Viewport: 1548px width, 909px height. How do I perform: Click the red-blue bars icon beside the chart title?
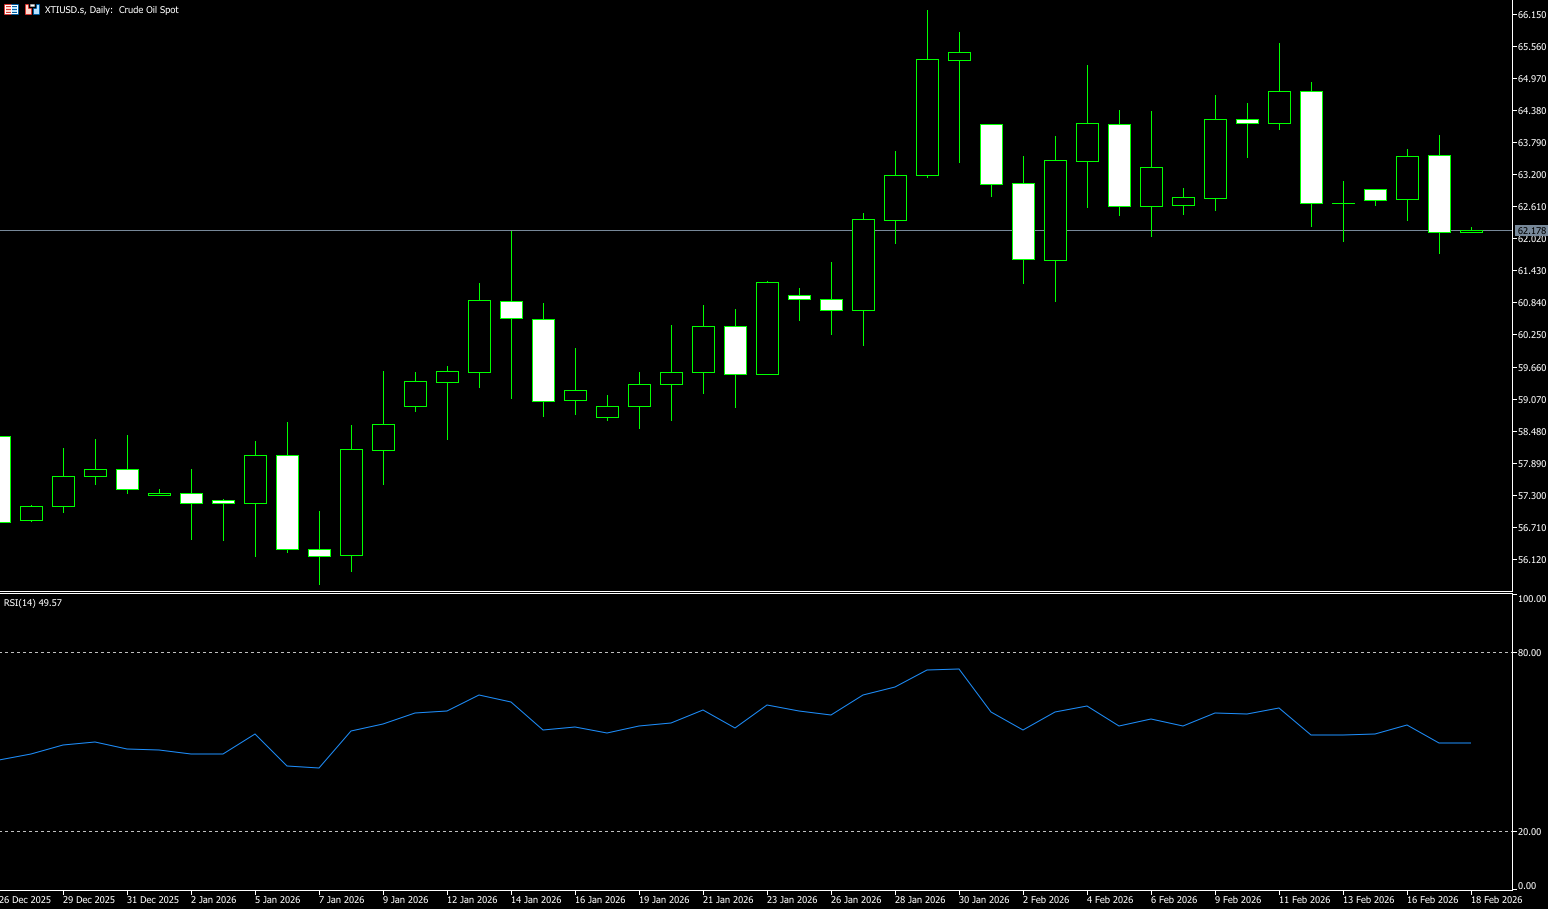point(32,9)
